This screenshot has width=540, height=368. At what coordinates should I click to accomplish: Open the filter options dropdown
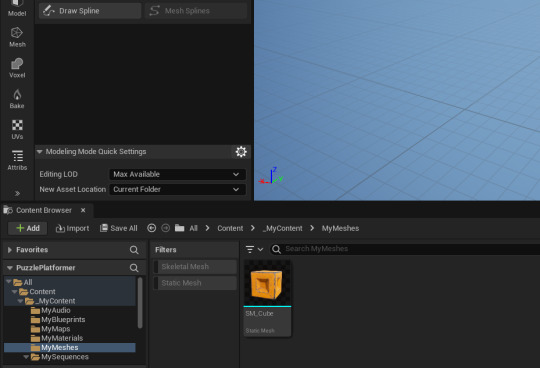(x=254, y=249)
